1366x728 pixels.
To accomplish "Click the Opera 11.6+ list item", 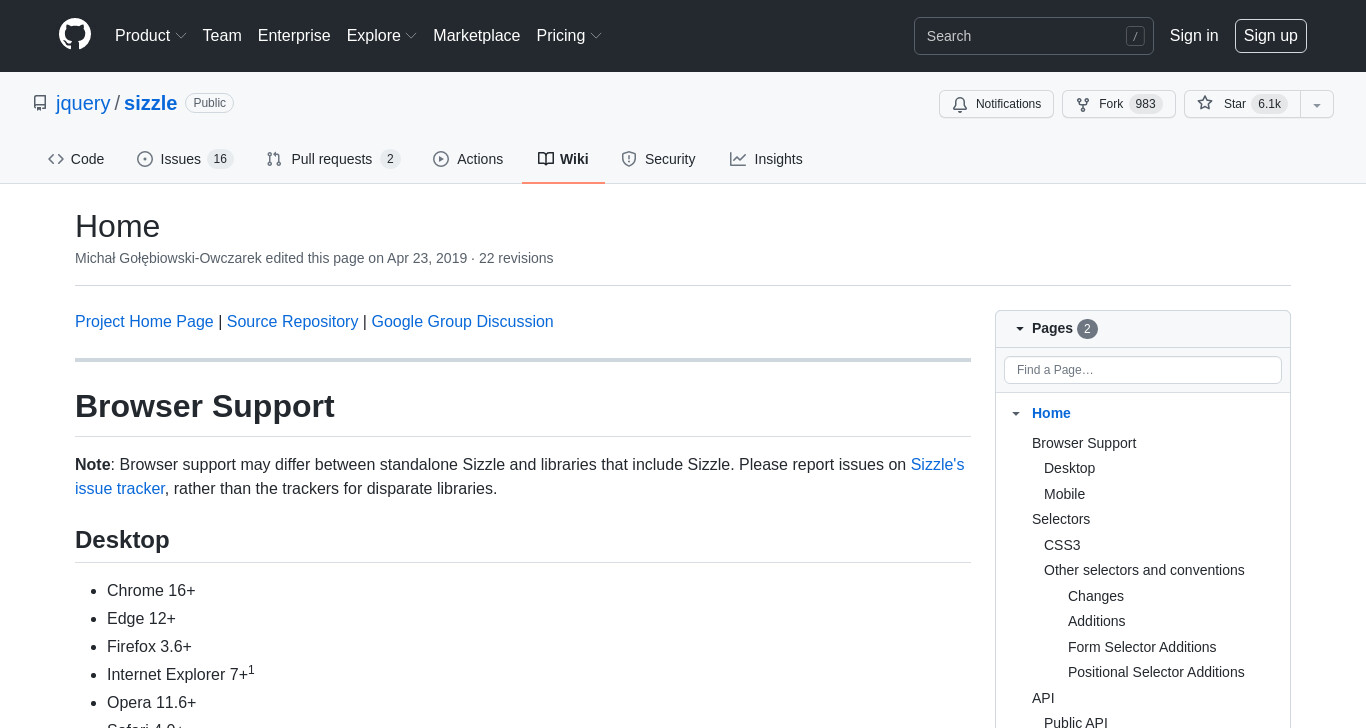I will click(x=152, y=703).
